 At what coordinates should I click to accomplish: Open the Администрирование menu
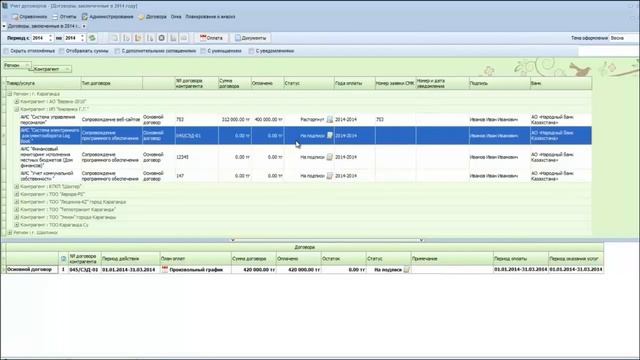[107, 17]
